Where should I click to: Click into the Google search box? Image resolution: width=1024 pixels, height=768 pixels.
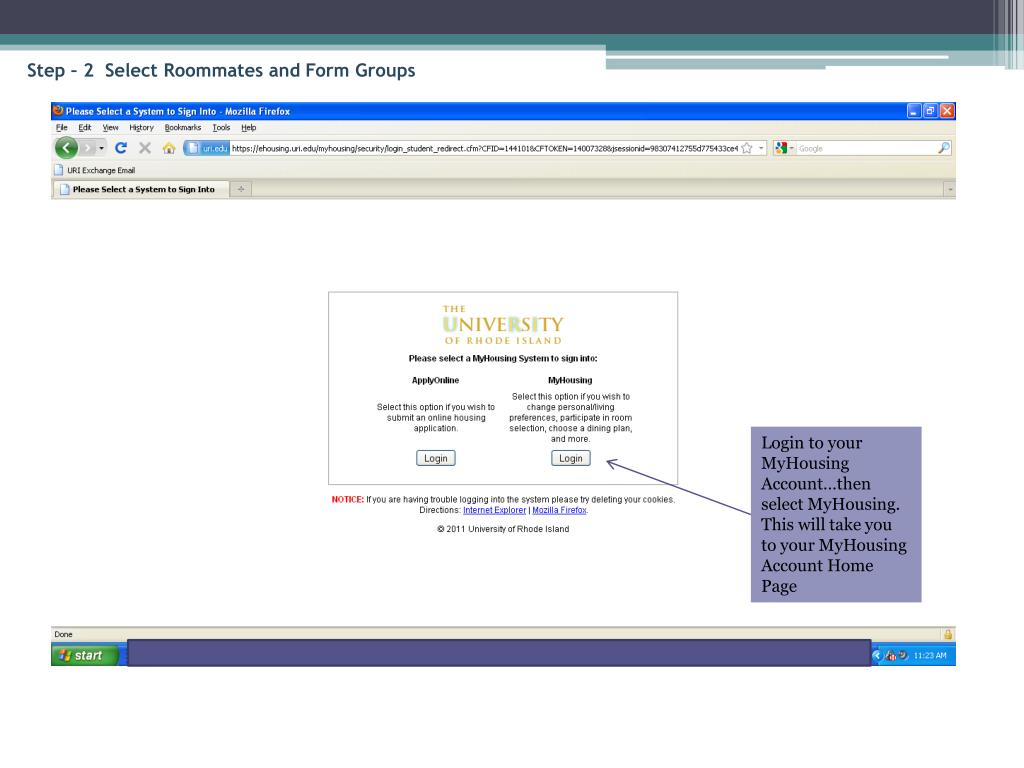click(x=866, y=148)
